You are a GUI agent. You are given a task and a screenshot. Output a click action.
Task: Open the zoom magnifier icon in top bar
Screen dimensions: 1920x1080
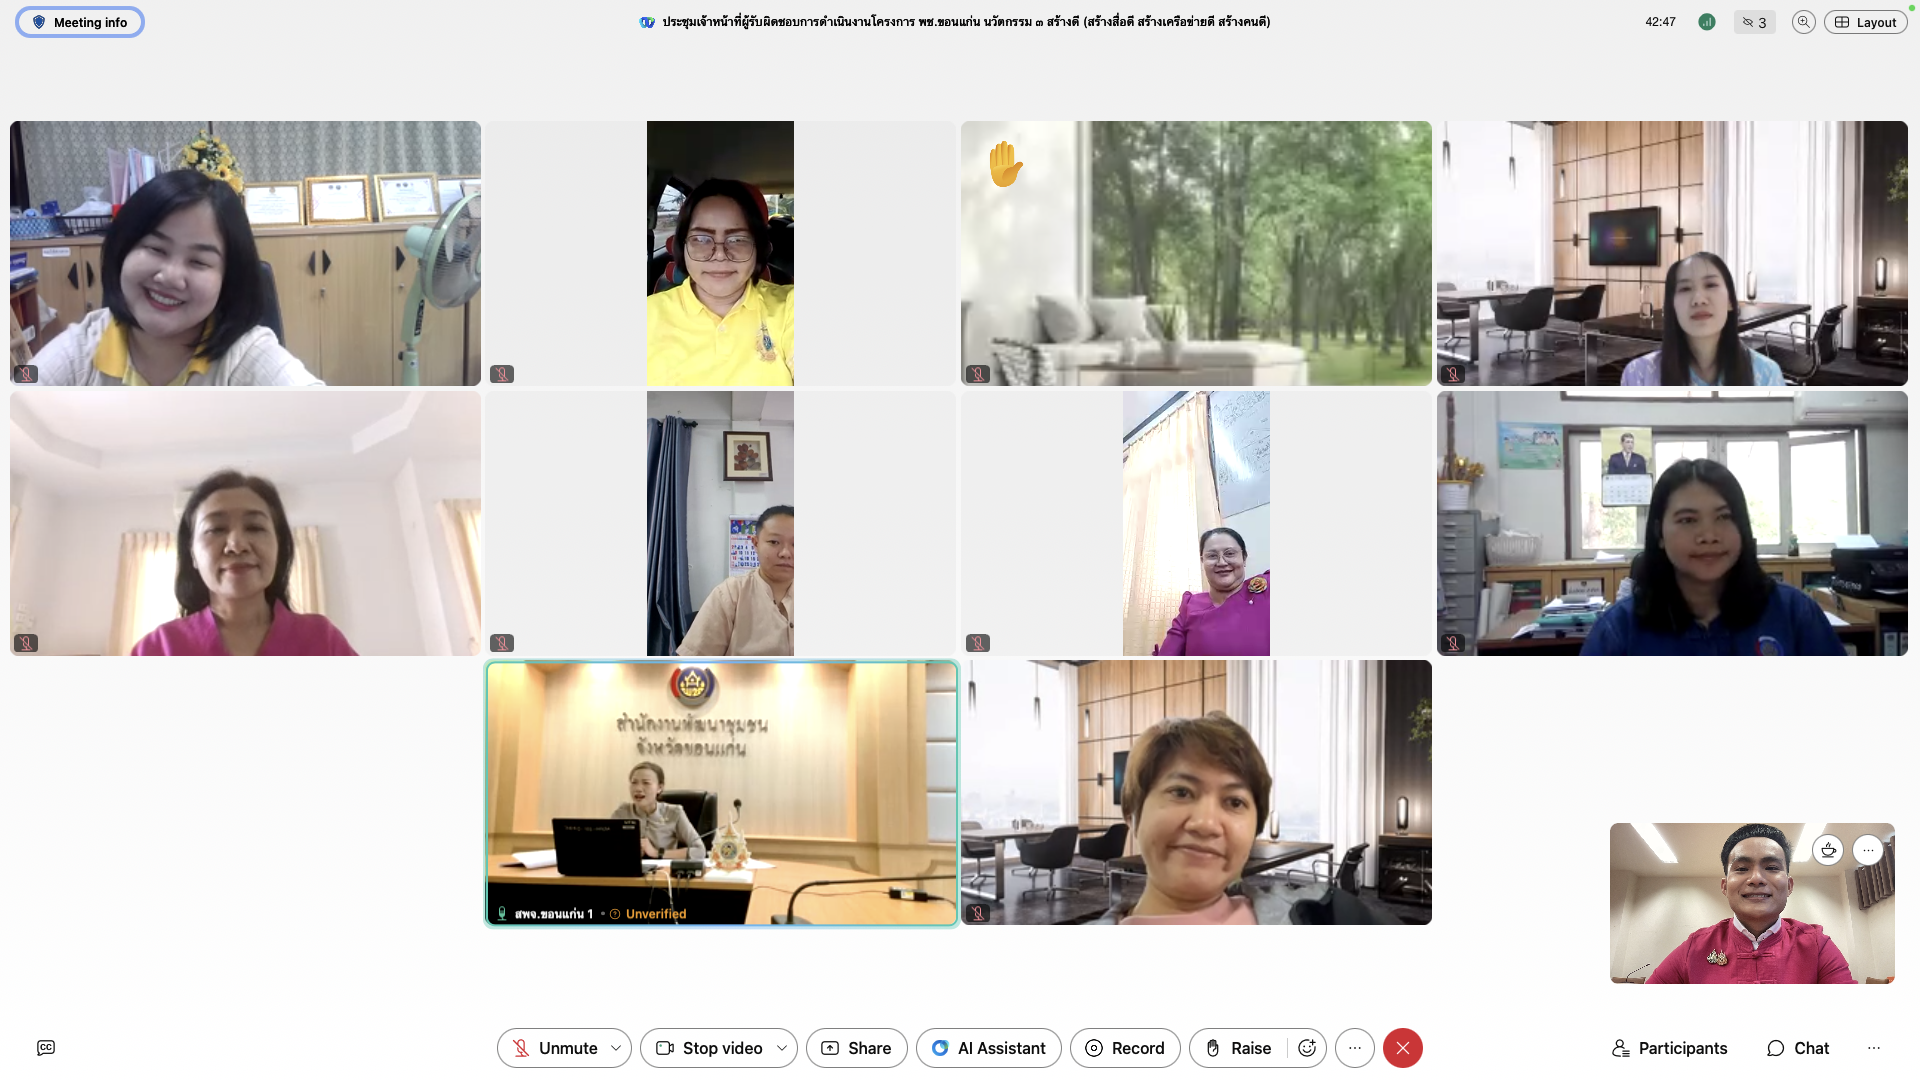pyautogui.click(x=1803, y=22)
